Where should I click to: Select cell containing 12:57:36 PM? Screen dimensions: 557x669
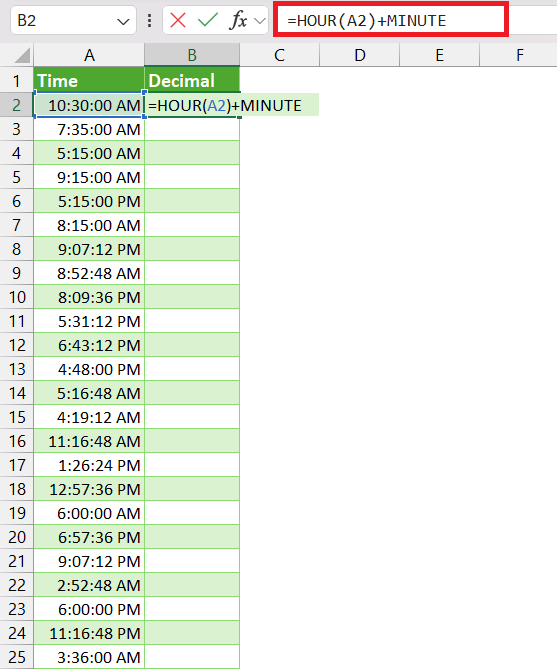(89, 489)
